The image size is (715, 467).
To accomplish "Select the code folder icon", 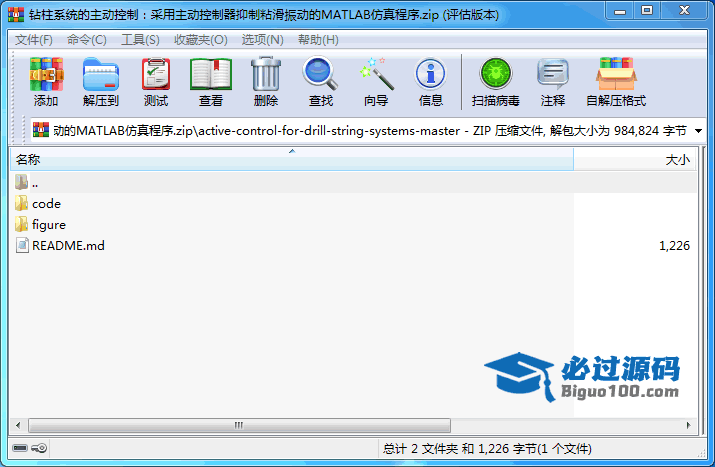I will tap(21, 203).
